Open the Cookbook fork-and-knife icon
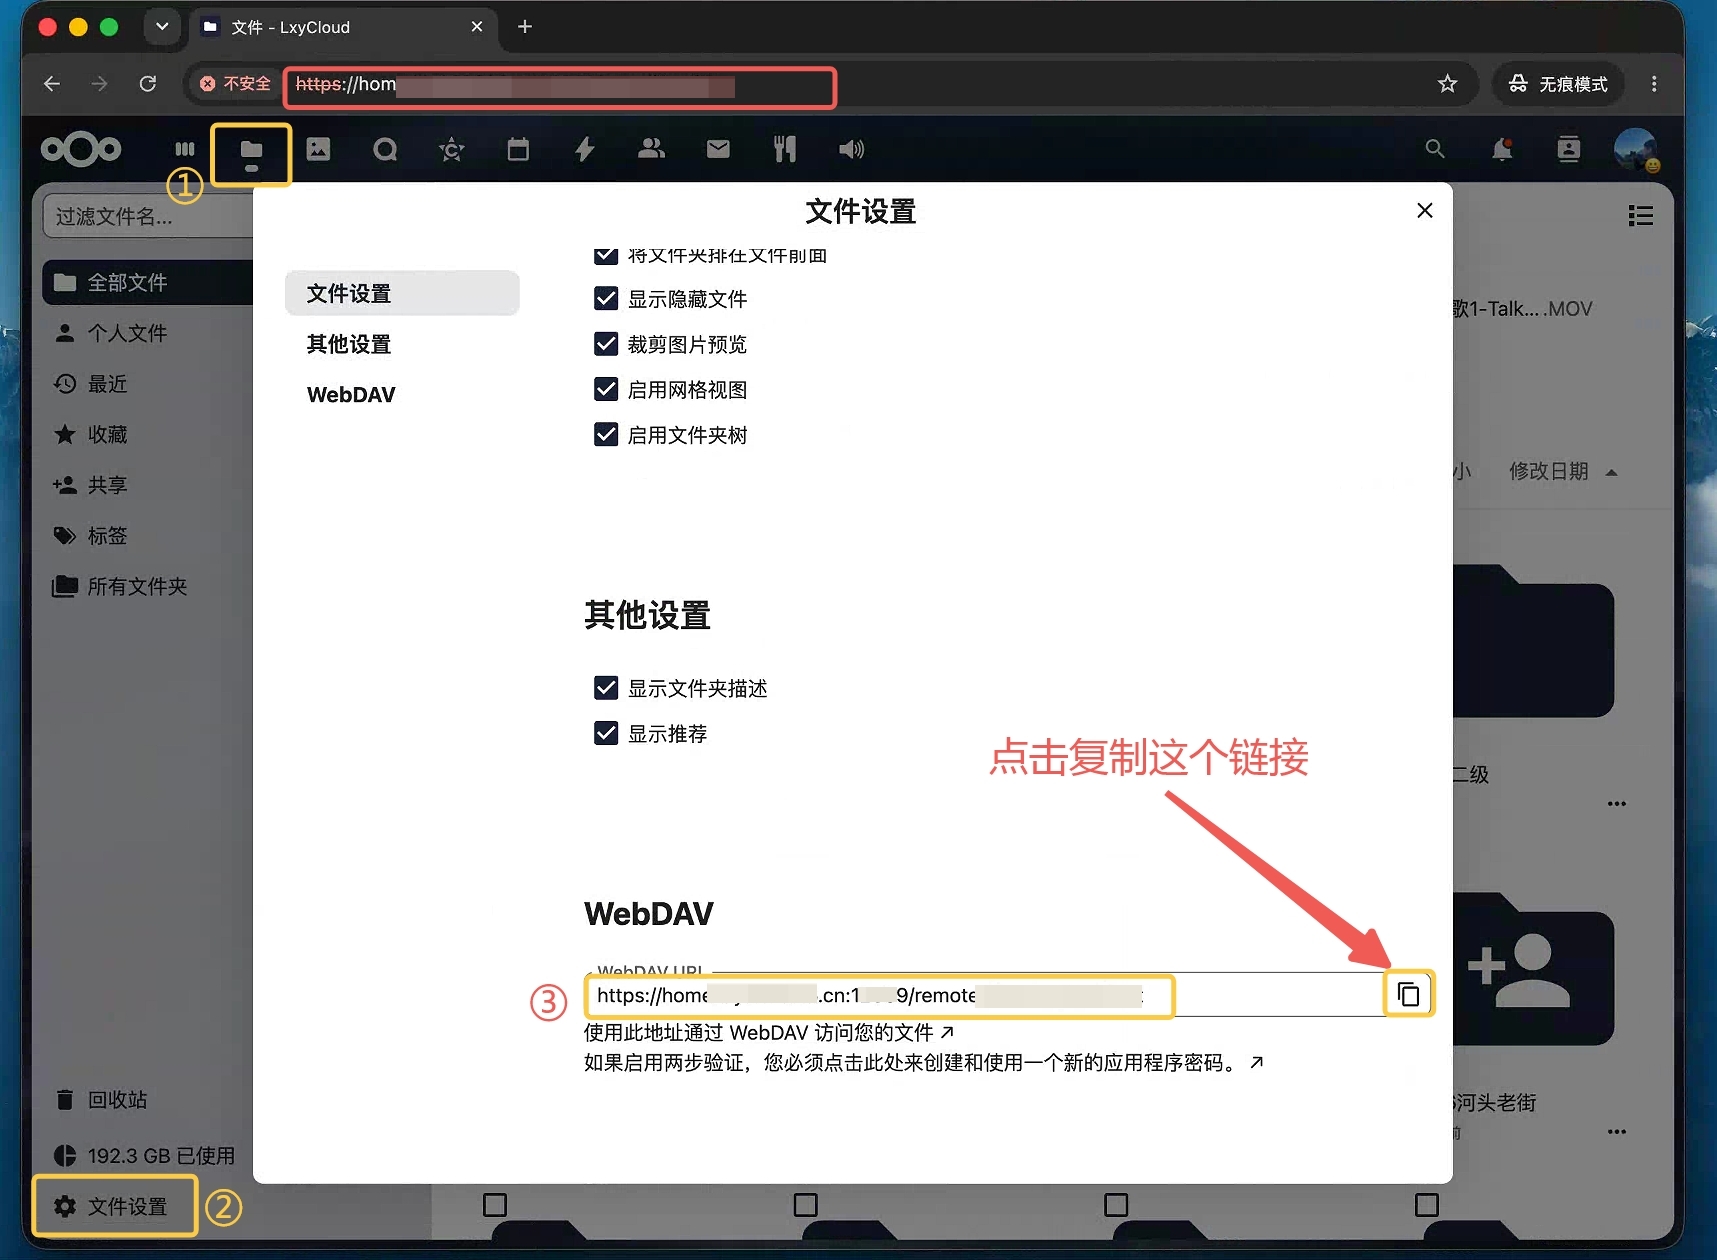1717x1260 pixels. click(x=785, y=149)
